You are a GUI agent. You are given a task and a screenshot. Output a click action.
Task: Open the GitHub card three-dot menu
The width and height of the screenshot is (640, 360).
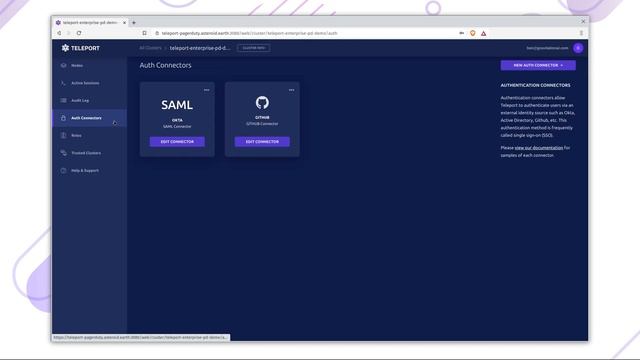click(x=291, y=90)
